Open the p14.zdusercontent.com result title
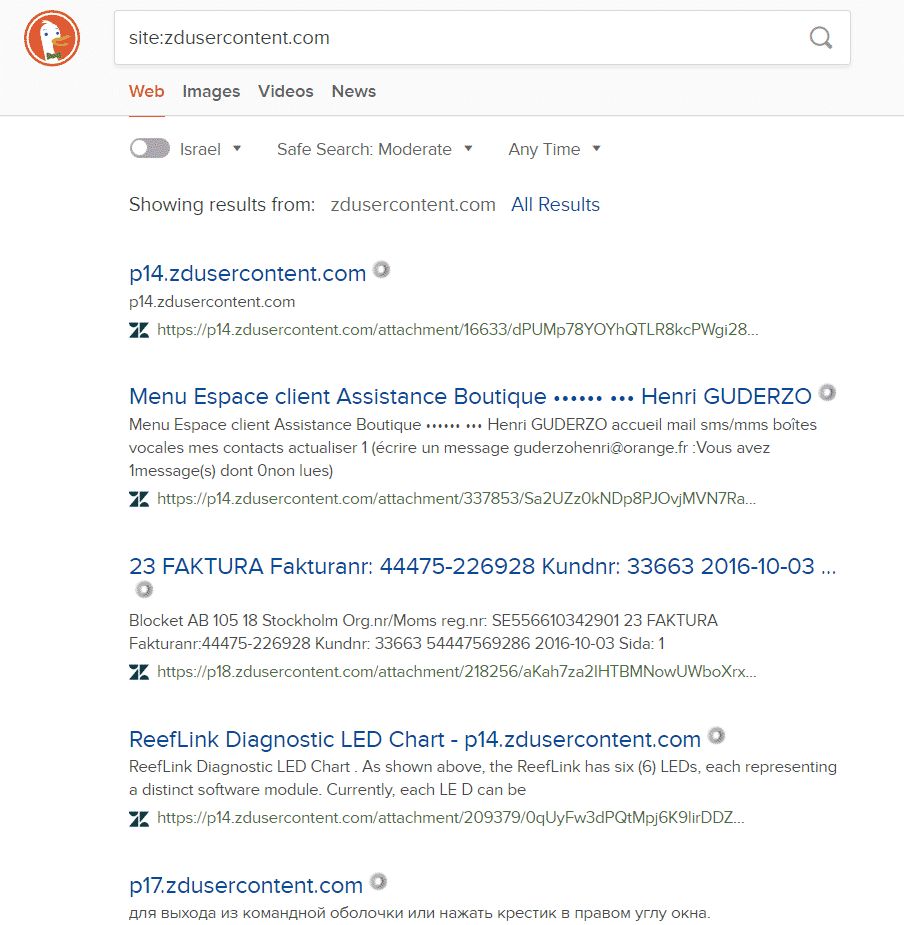 coord(247,274)
